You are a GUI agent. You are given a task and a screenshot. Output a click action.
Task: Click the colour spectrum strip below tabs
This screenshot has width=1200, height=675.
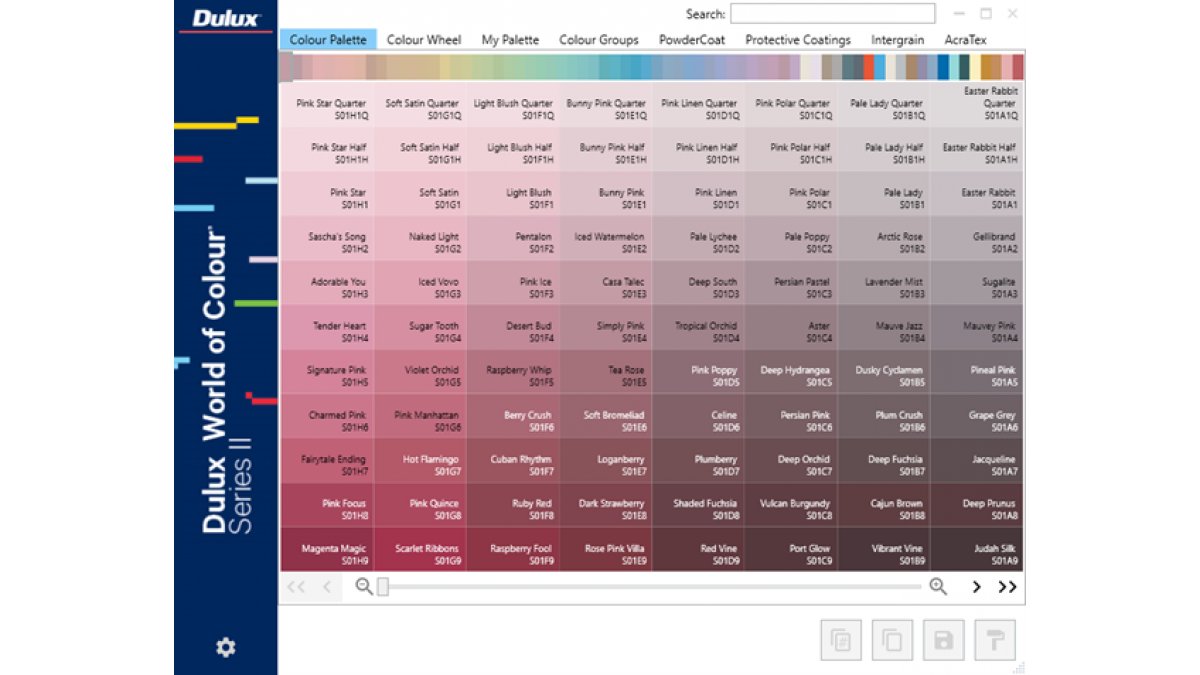click(652, 67)
